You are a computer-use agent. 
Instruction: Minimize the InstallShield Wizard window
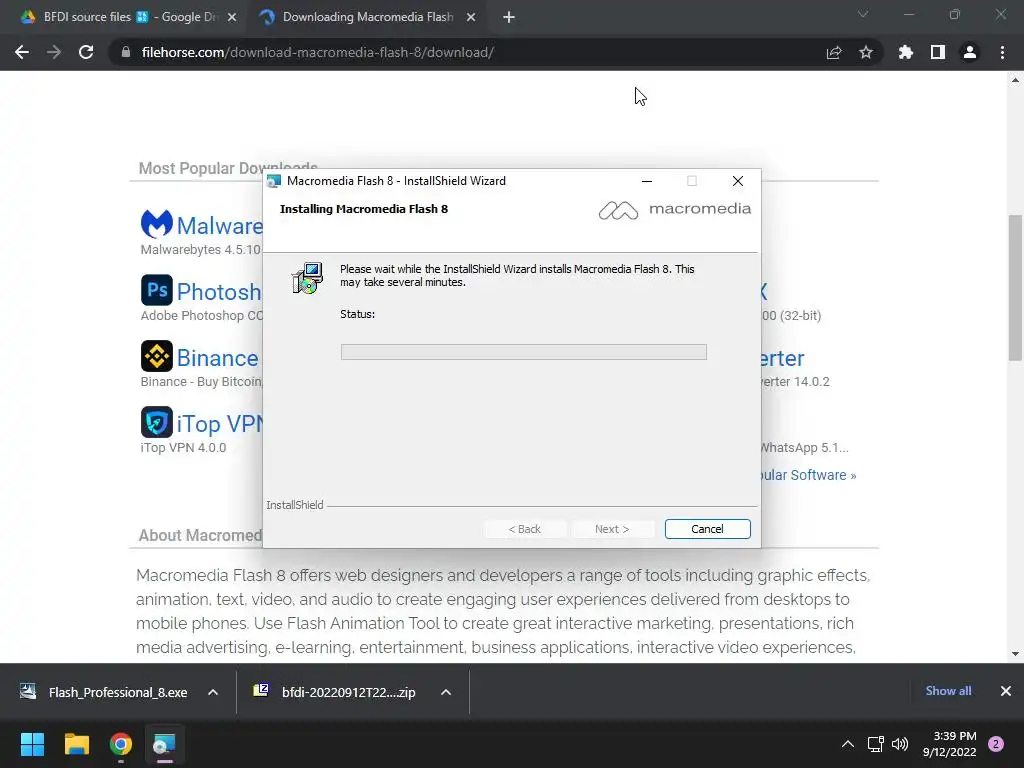[647, 181]
